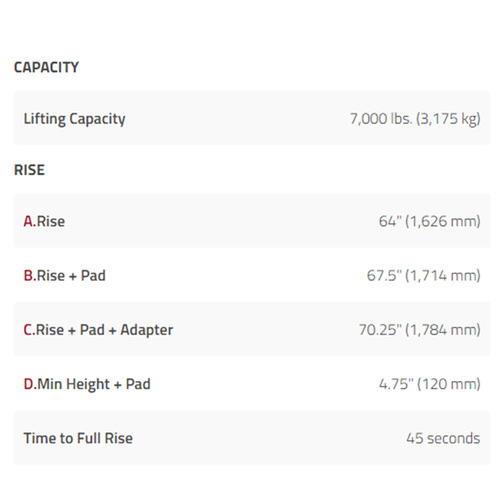Click the red letter B marker
The height and width of the screenshot is (500, 500).
click(x=30, y=276)
